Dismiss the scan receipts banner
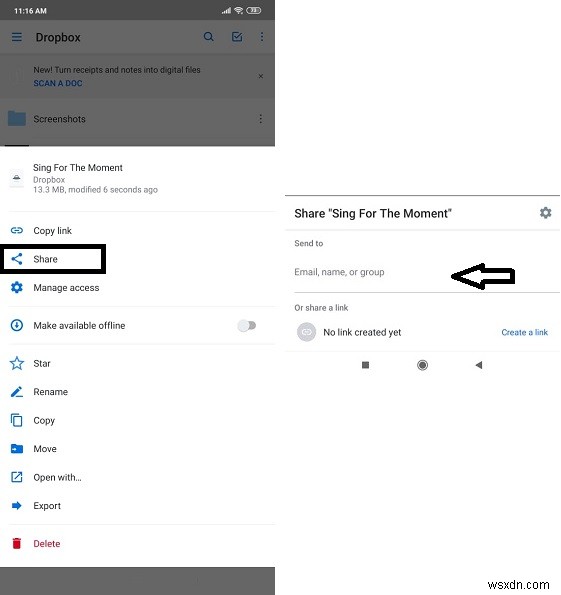The width and height of the screenshot is (561, 595). point(261,76)
